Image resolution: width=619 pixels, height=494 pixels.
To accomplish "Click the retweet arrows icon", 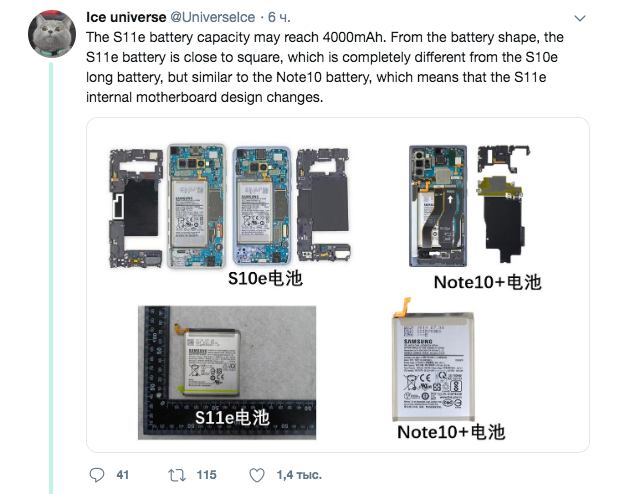I will 176,475.
